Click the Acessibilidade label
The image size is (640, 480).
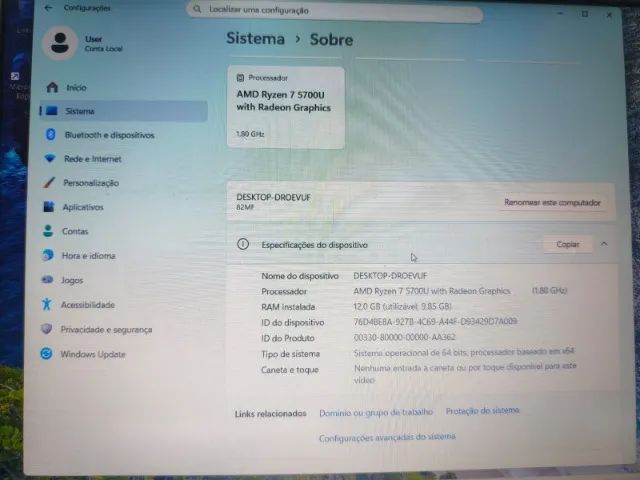point(88,305)
